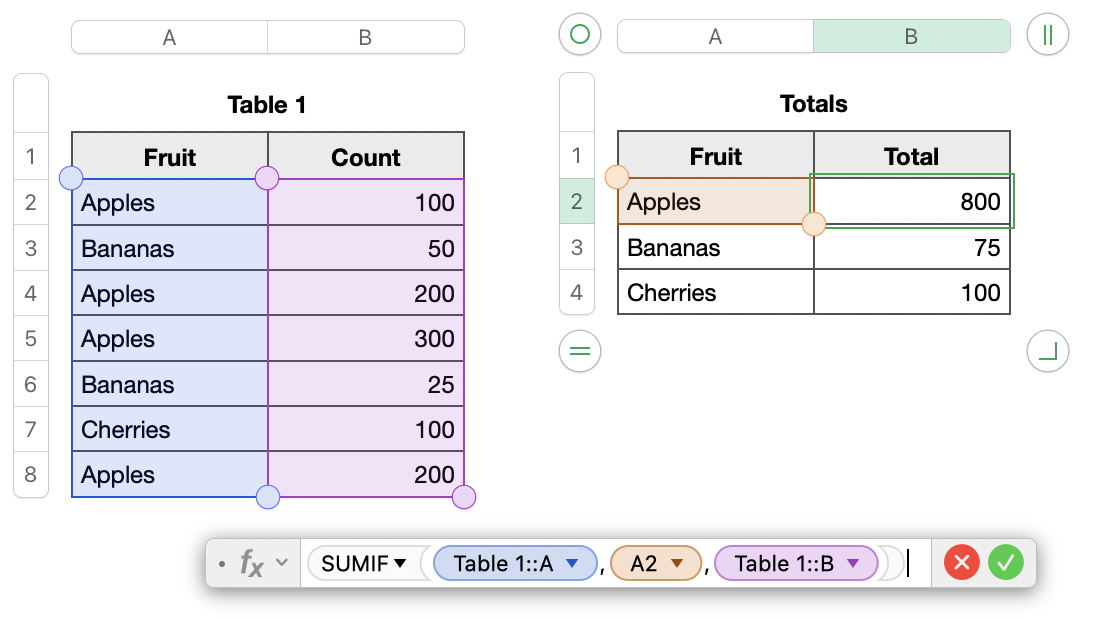The height and width of the screenshot is (618, 1100).
Task: Open the Table 1::A reference dropdown
Action: pyautogui.click(x=572, y=564)
